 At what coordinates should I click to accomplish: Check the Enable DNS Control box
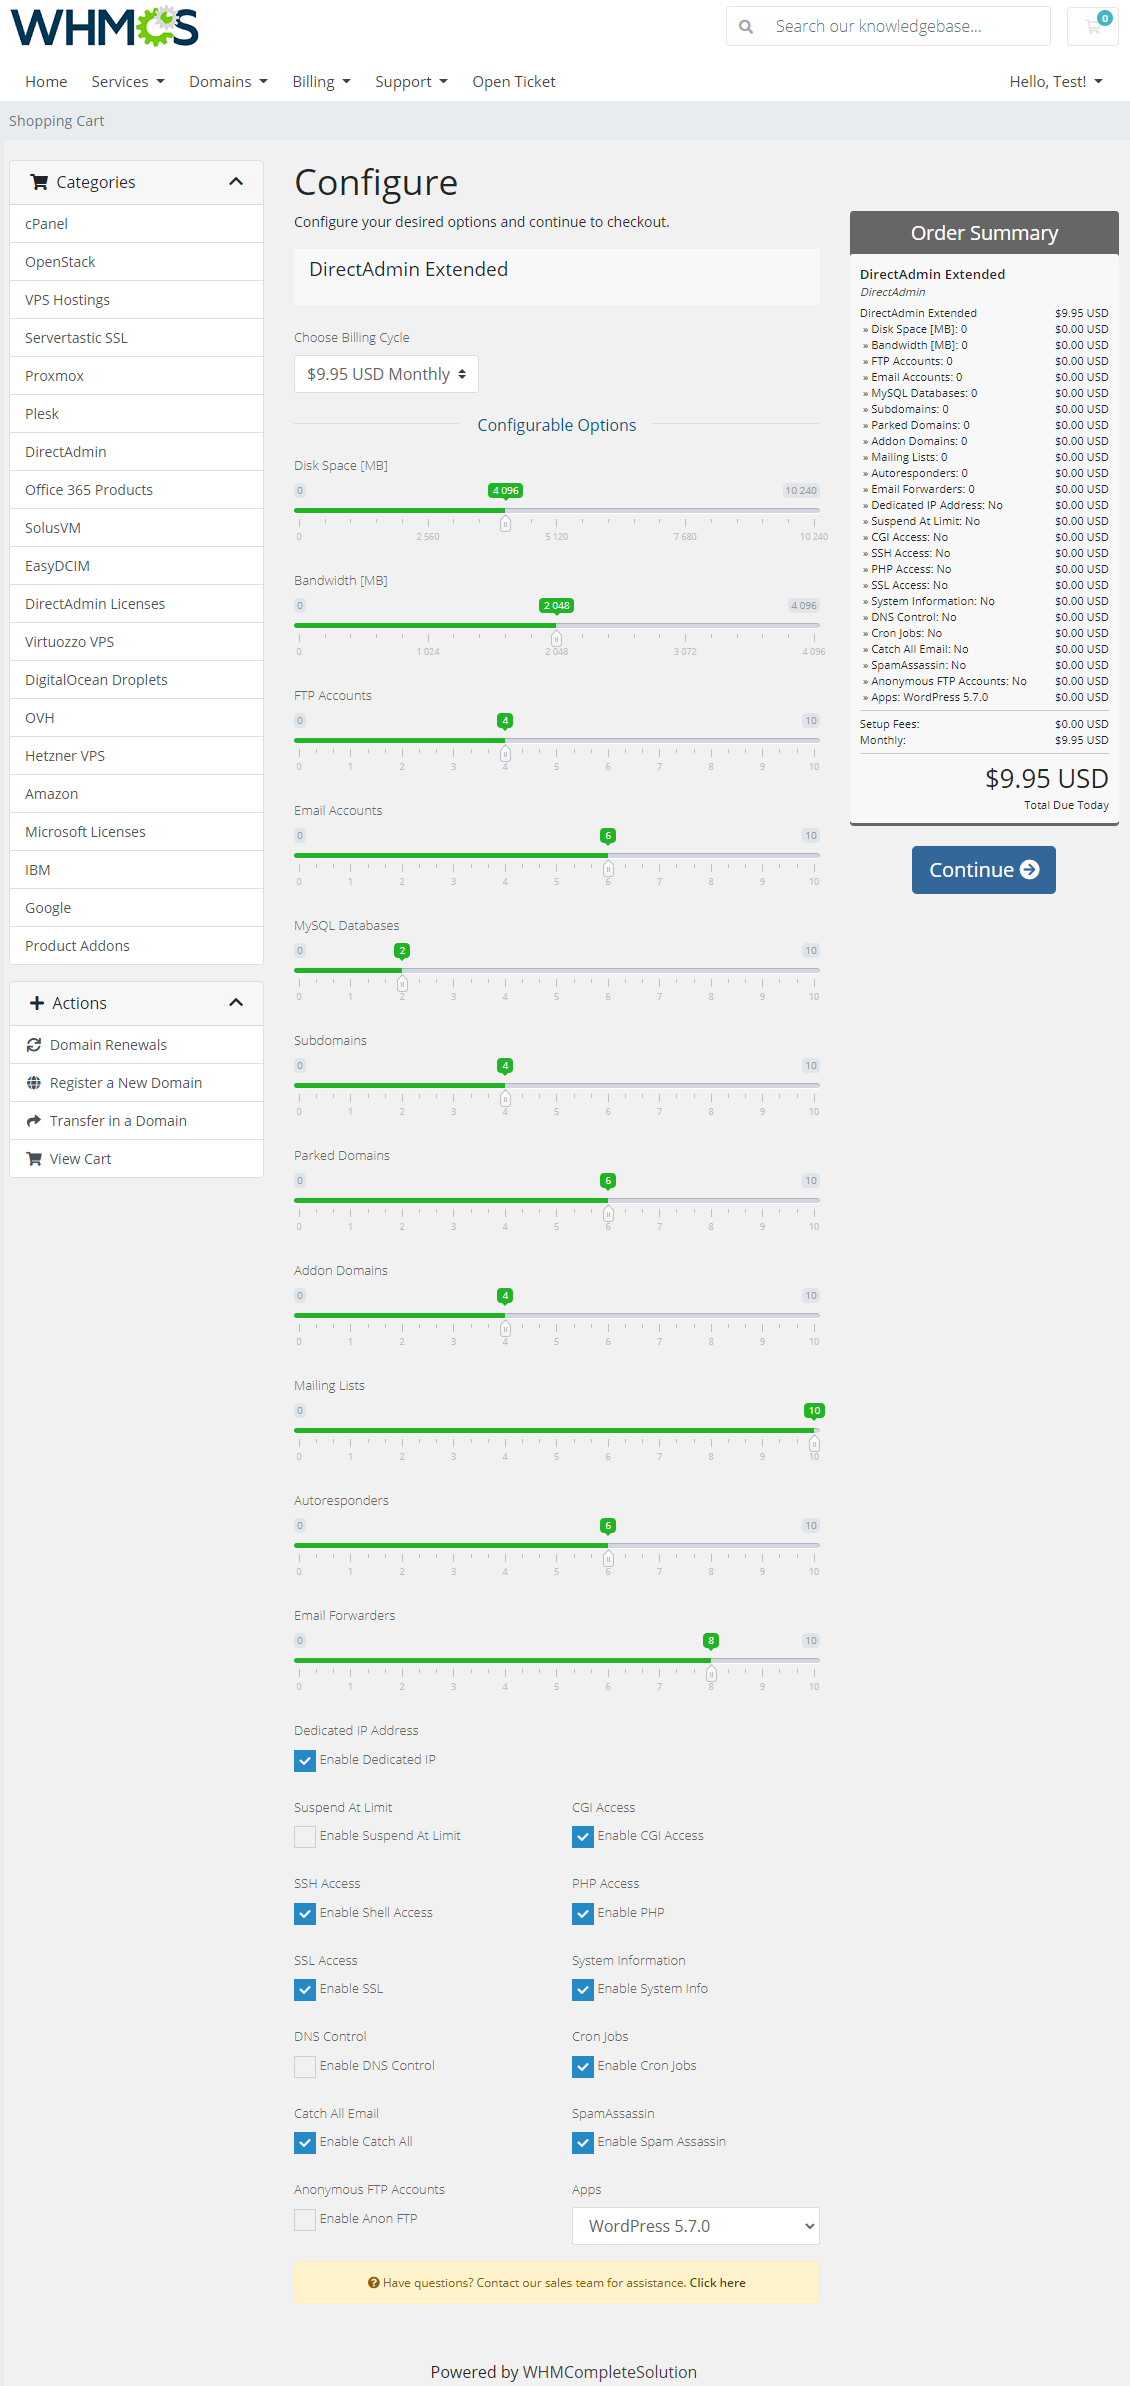305,2066
